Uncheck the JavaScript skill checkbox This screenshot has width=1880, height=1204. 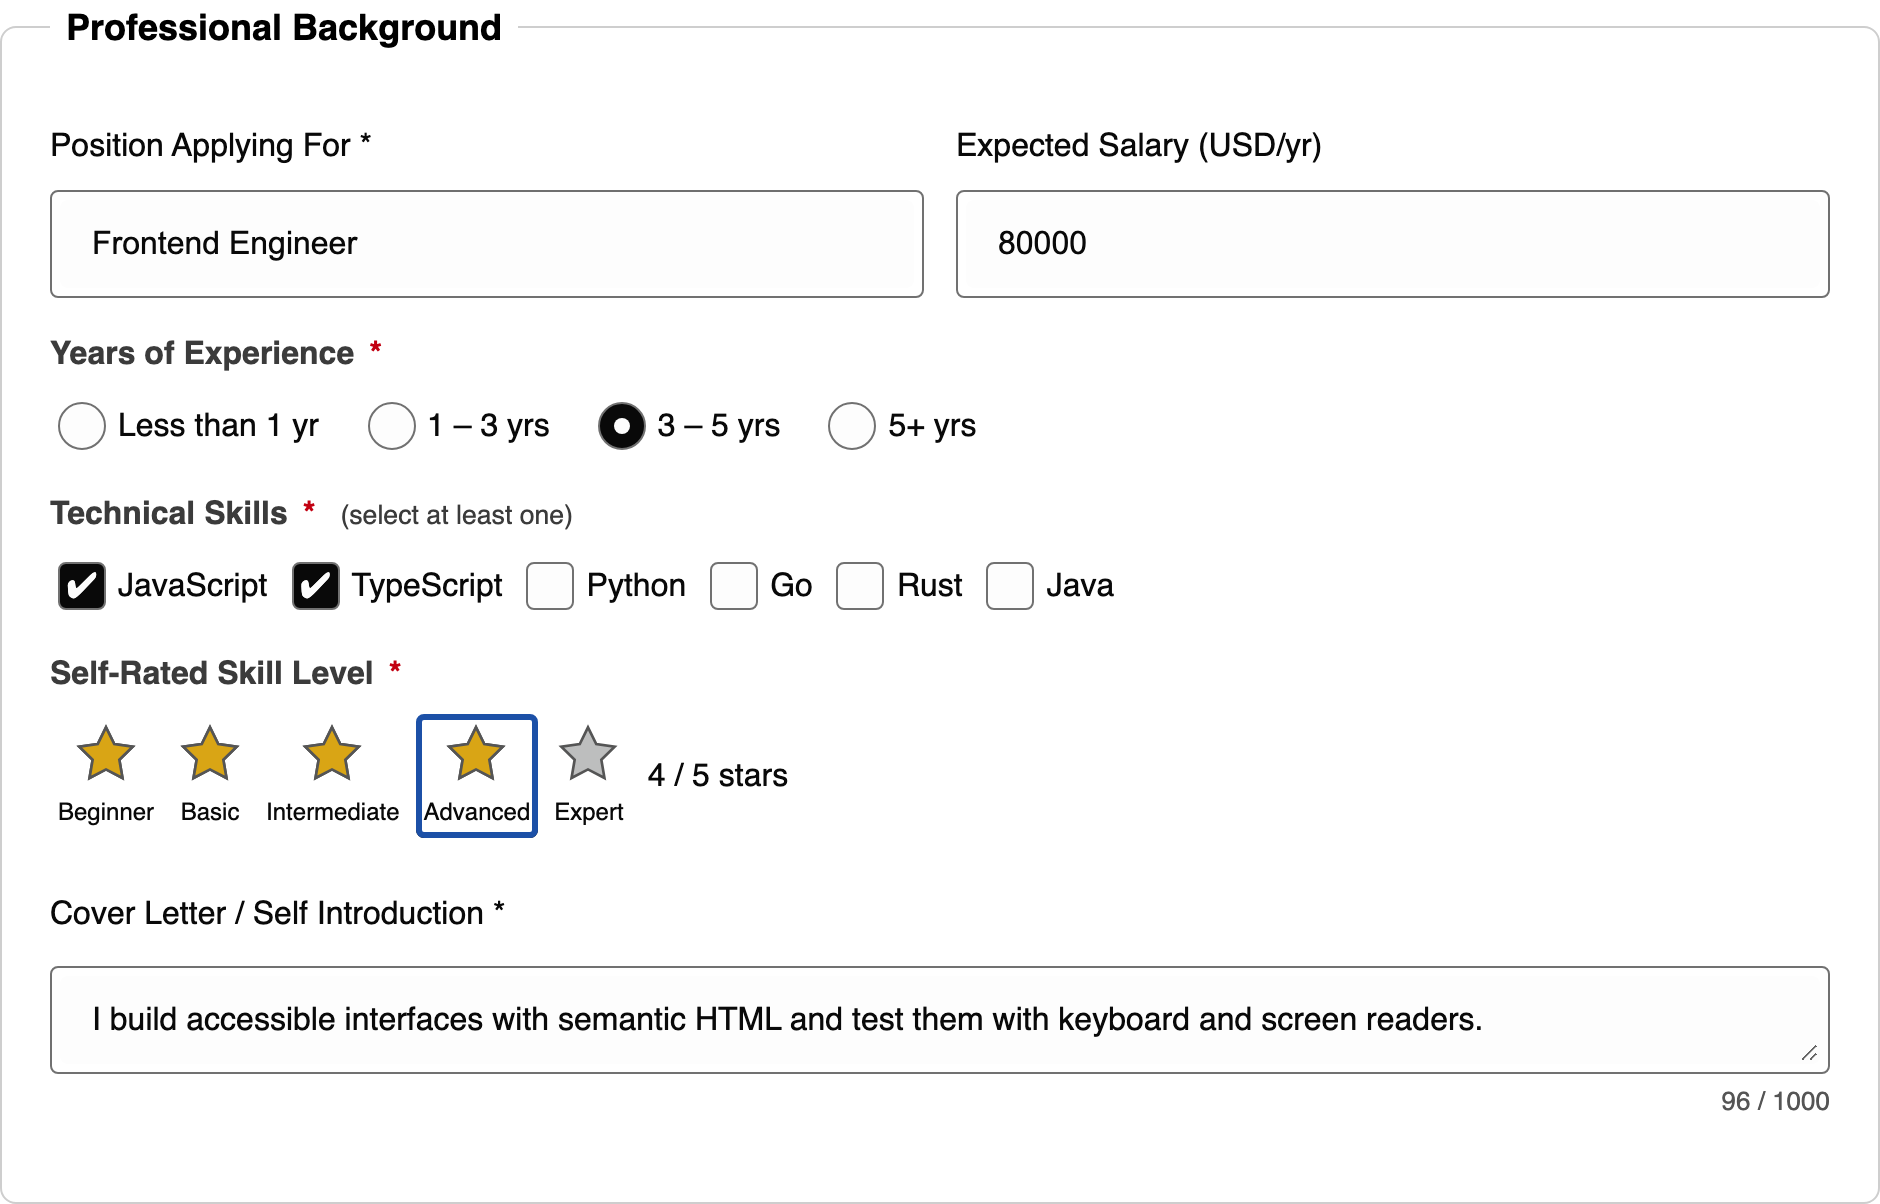[82, 586]
